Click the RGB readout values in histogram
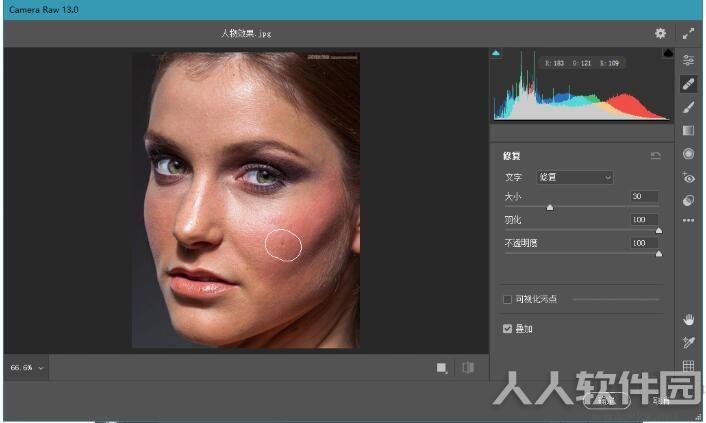Viewport: 706px width, 423px height. [x=582, y=63]
